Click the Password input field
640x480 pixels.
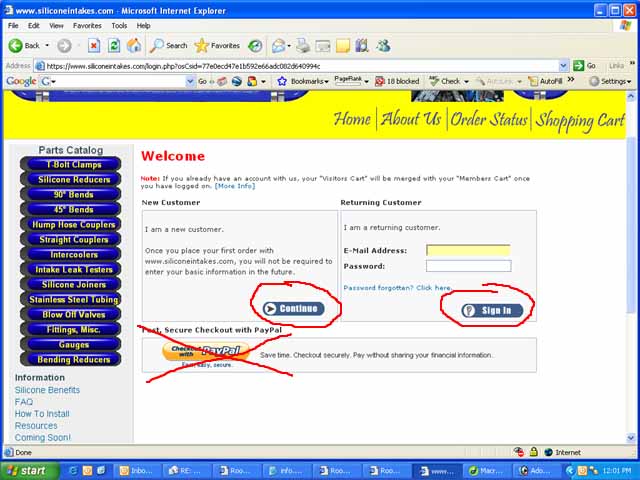point(468,266)
